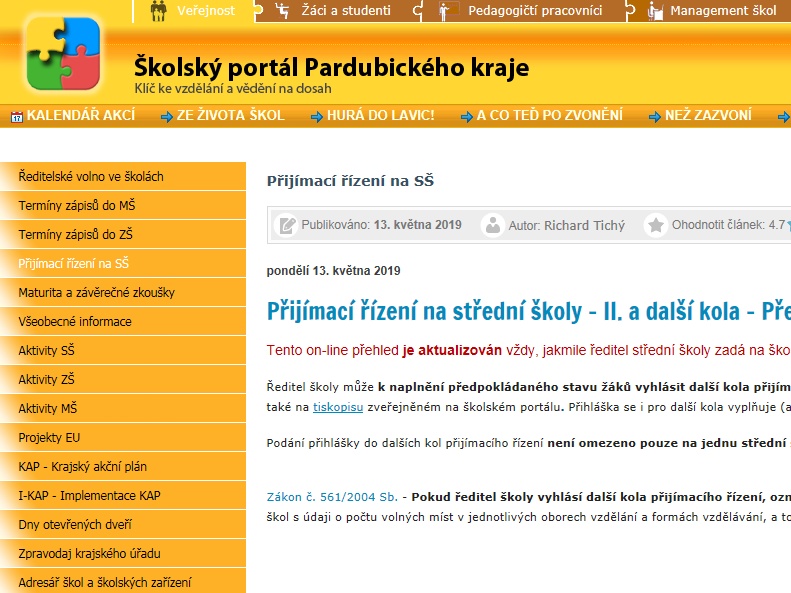Click the author name Richard Tichý

(584, 225)
